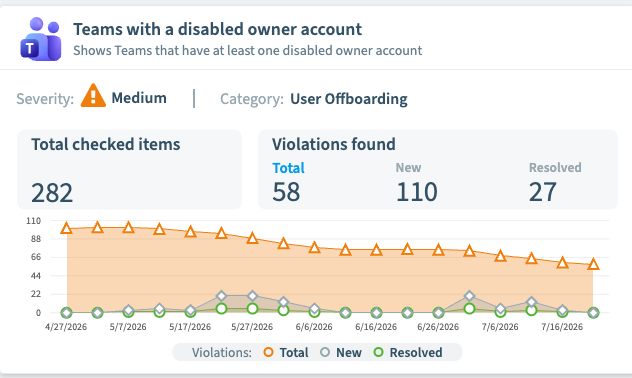The width and height of the screenshot is (632, 378).
Task: Select the Resolved violations tab
Action: click(x=555, y=168)
